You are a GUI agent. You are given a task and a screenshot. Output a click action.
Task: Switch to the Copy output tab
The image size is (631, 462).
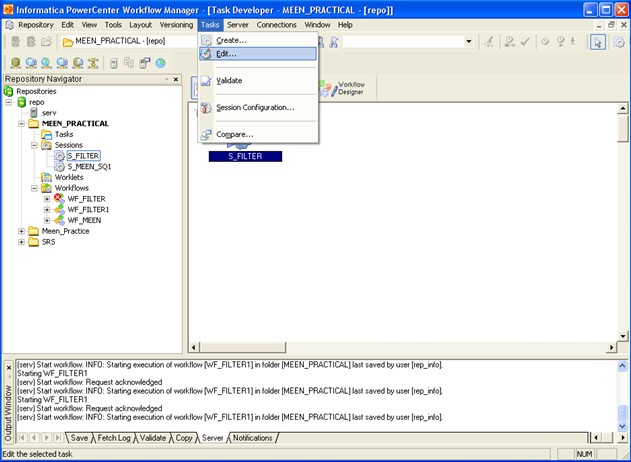click(184, 438)
